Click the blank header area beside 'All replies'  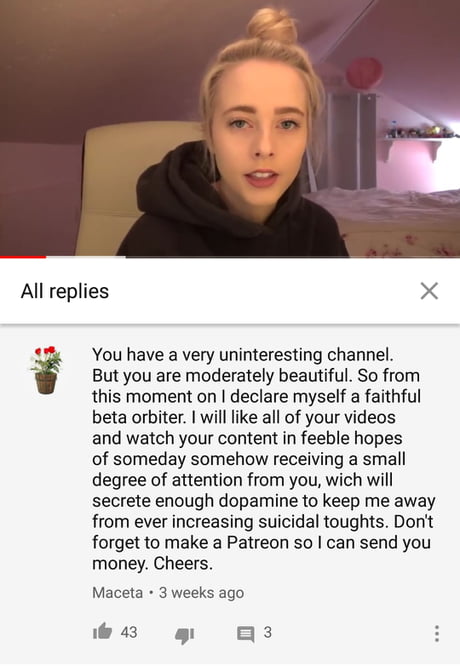(x=263, y=291)
